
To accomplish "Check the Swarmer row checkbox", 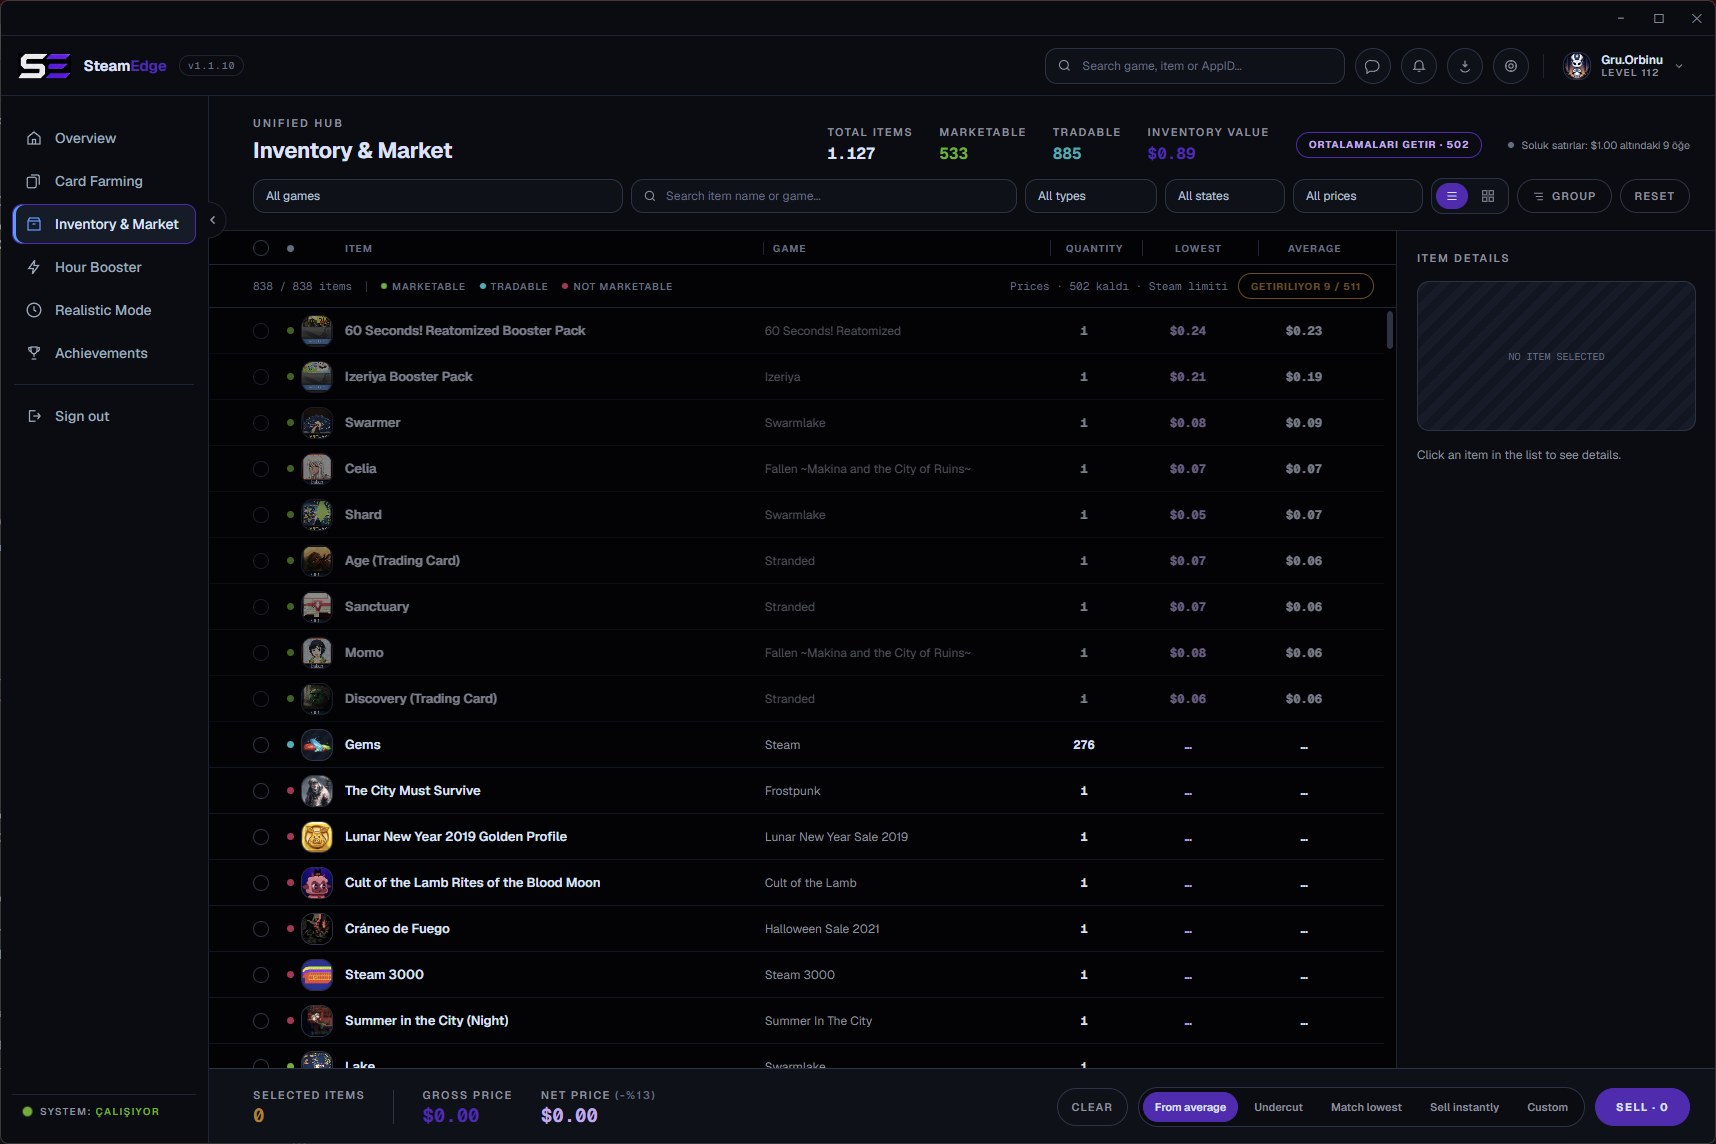I will 261,423.
